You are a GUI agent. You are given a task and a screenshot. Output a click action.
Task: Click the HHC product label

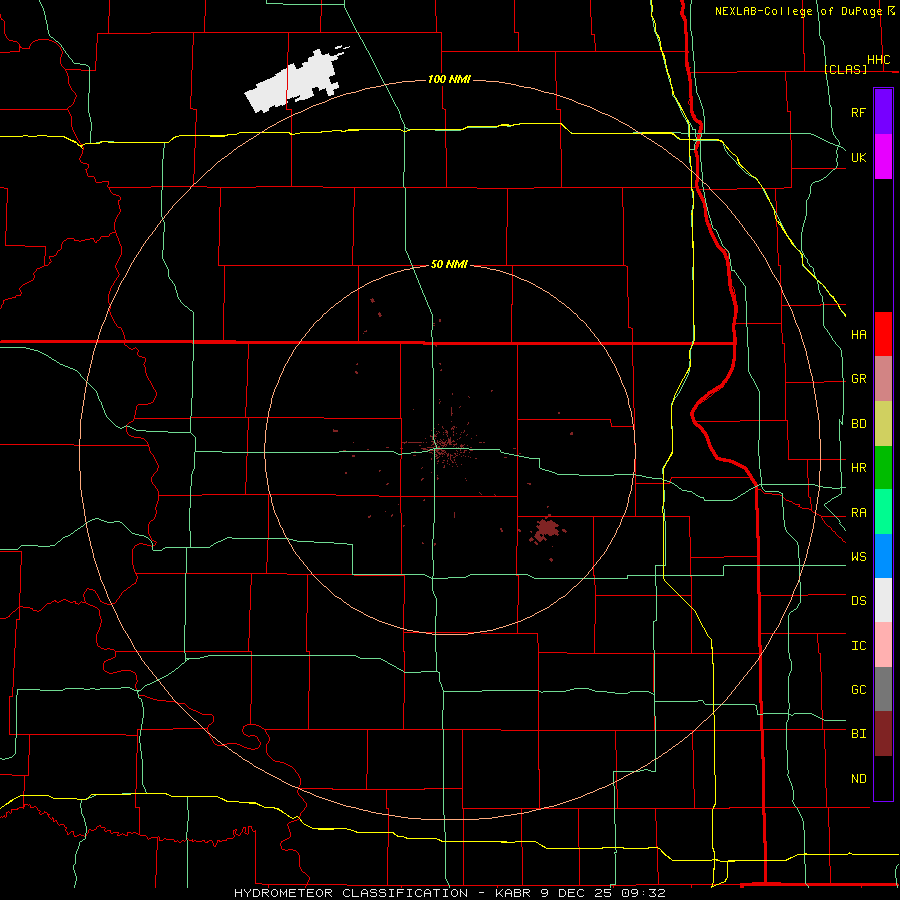878,60
